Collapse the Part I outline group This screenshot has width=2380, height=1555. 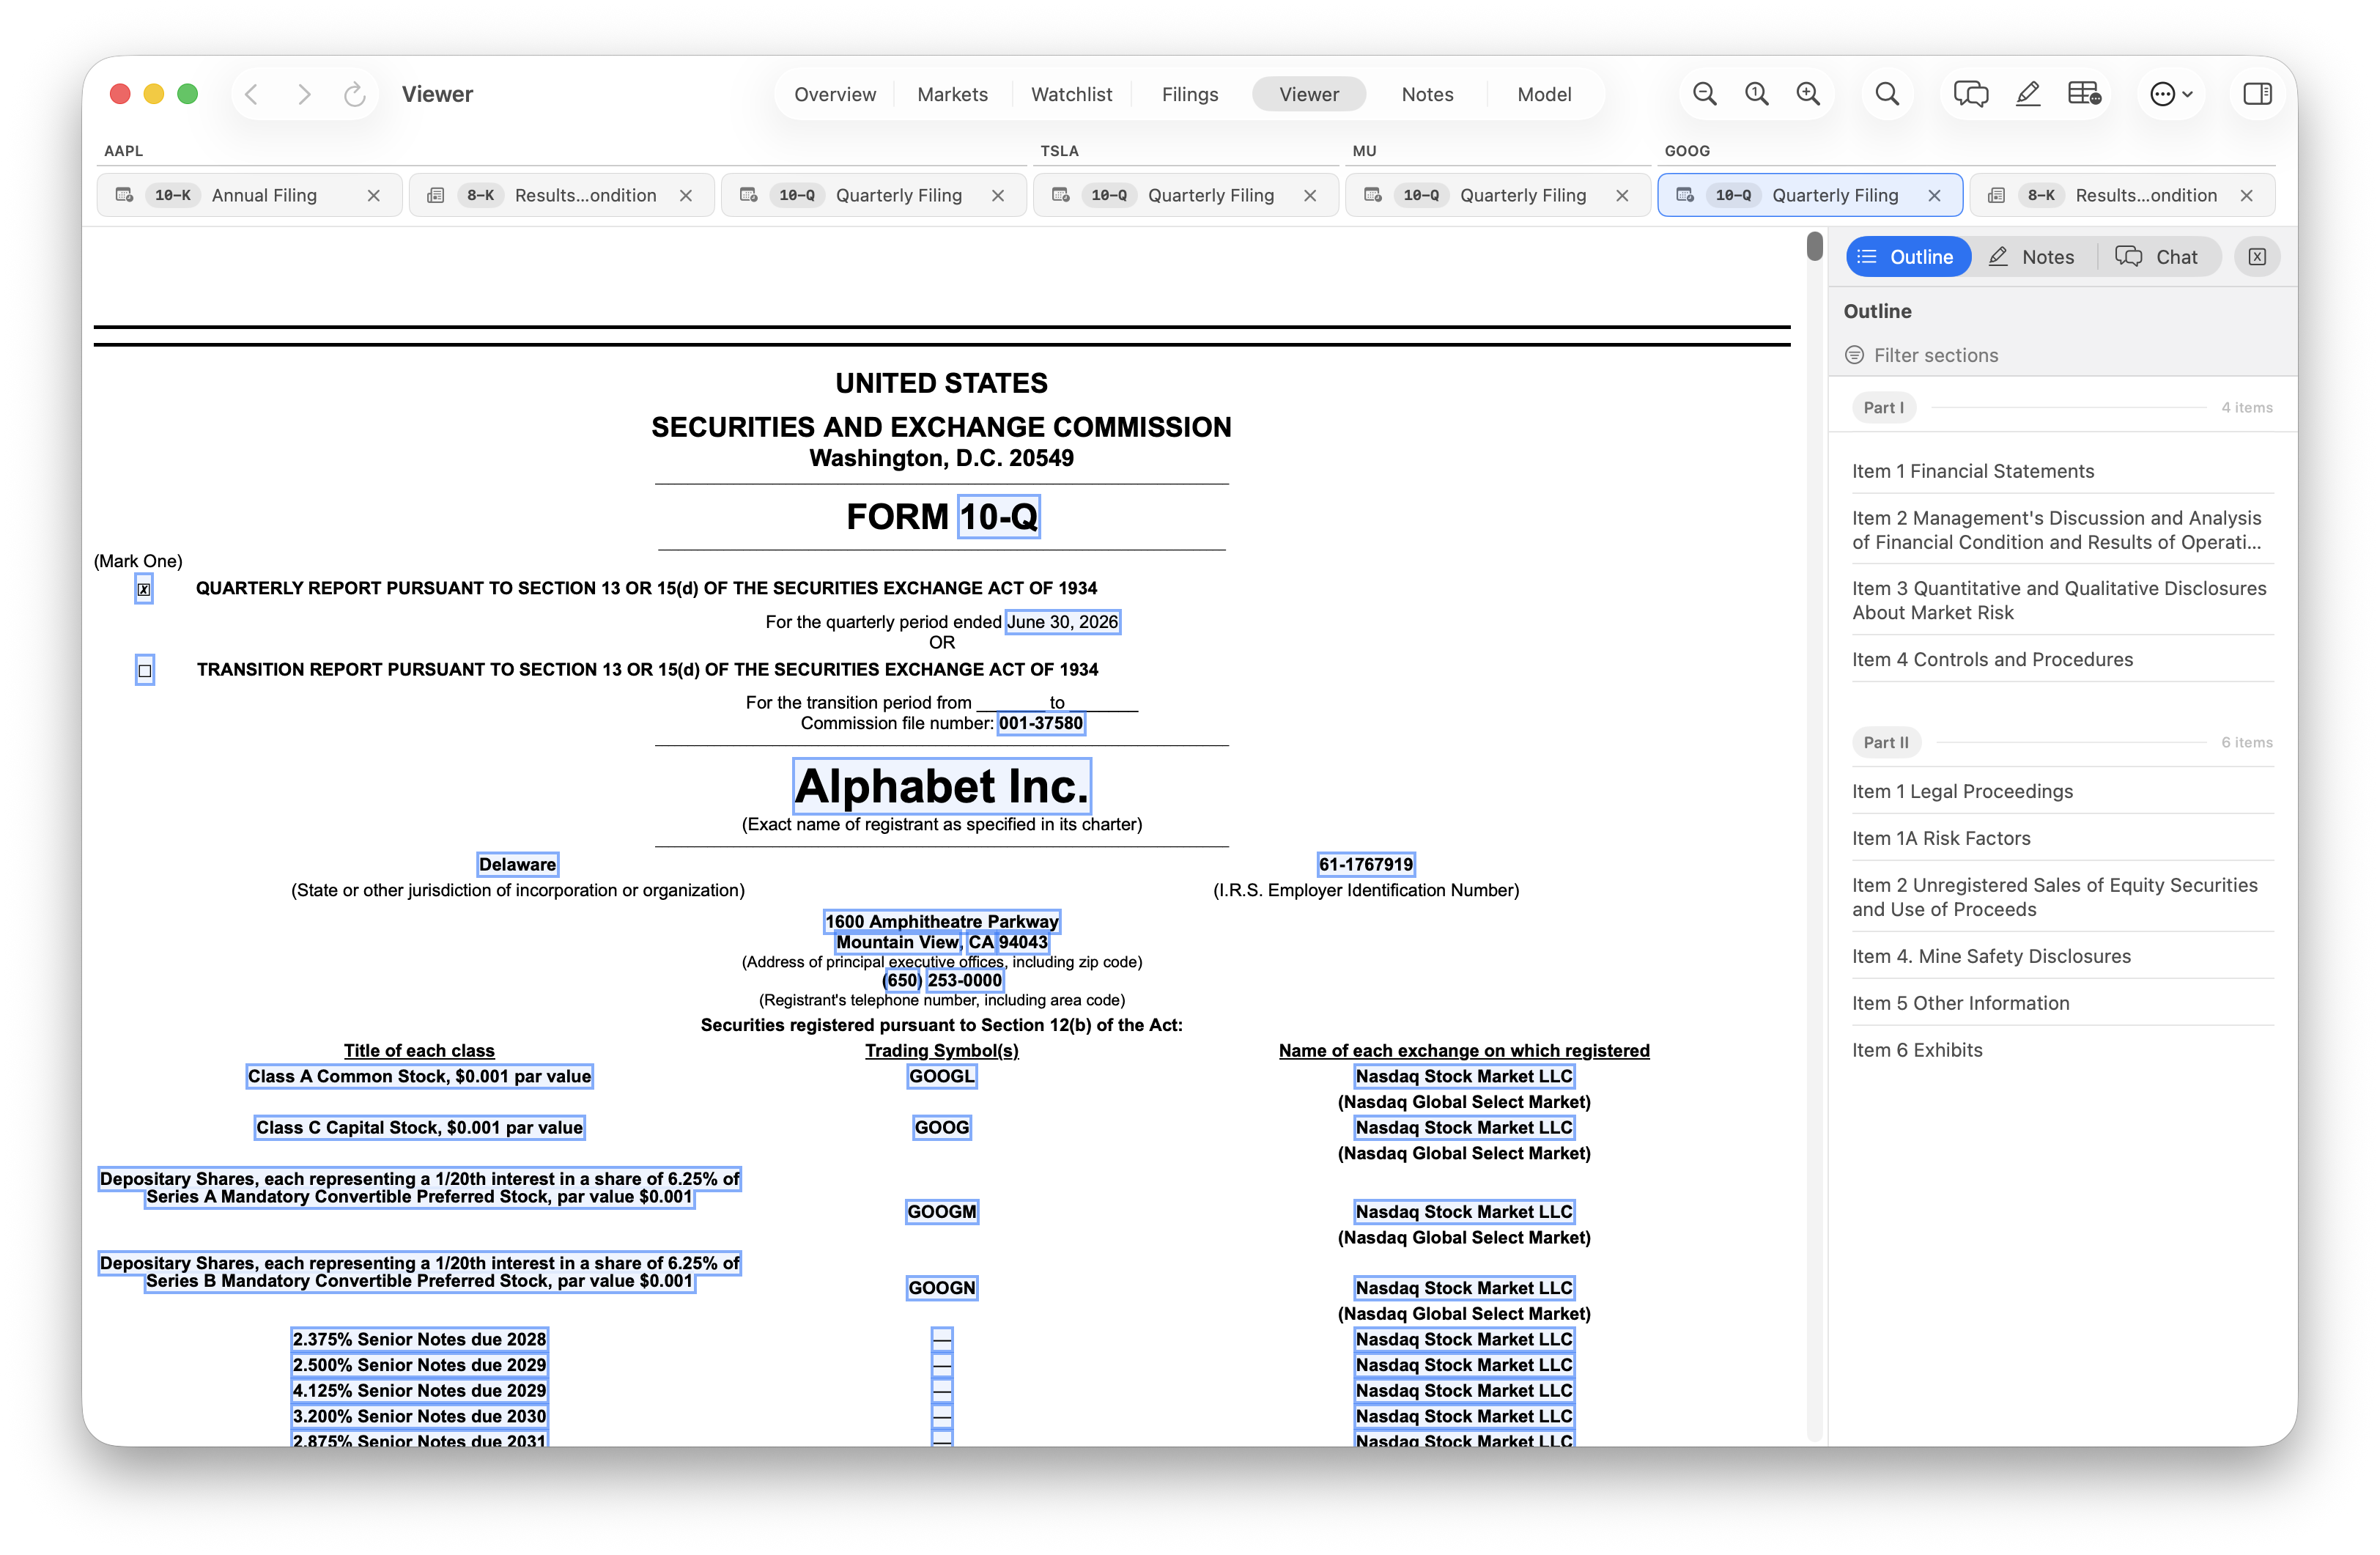pos(1884,407)
